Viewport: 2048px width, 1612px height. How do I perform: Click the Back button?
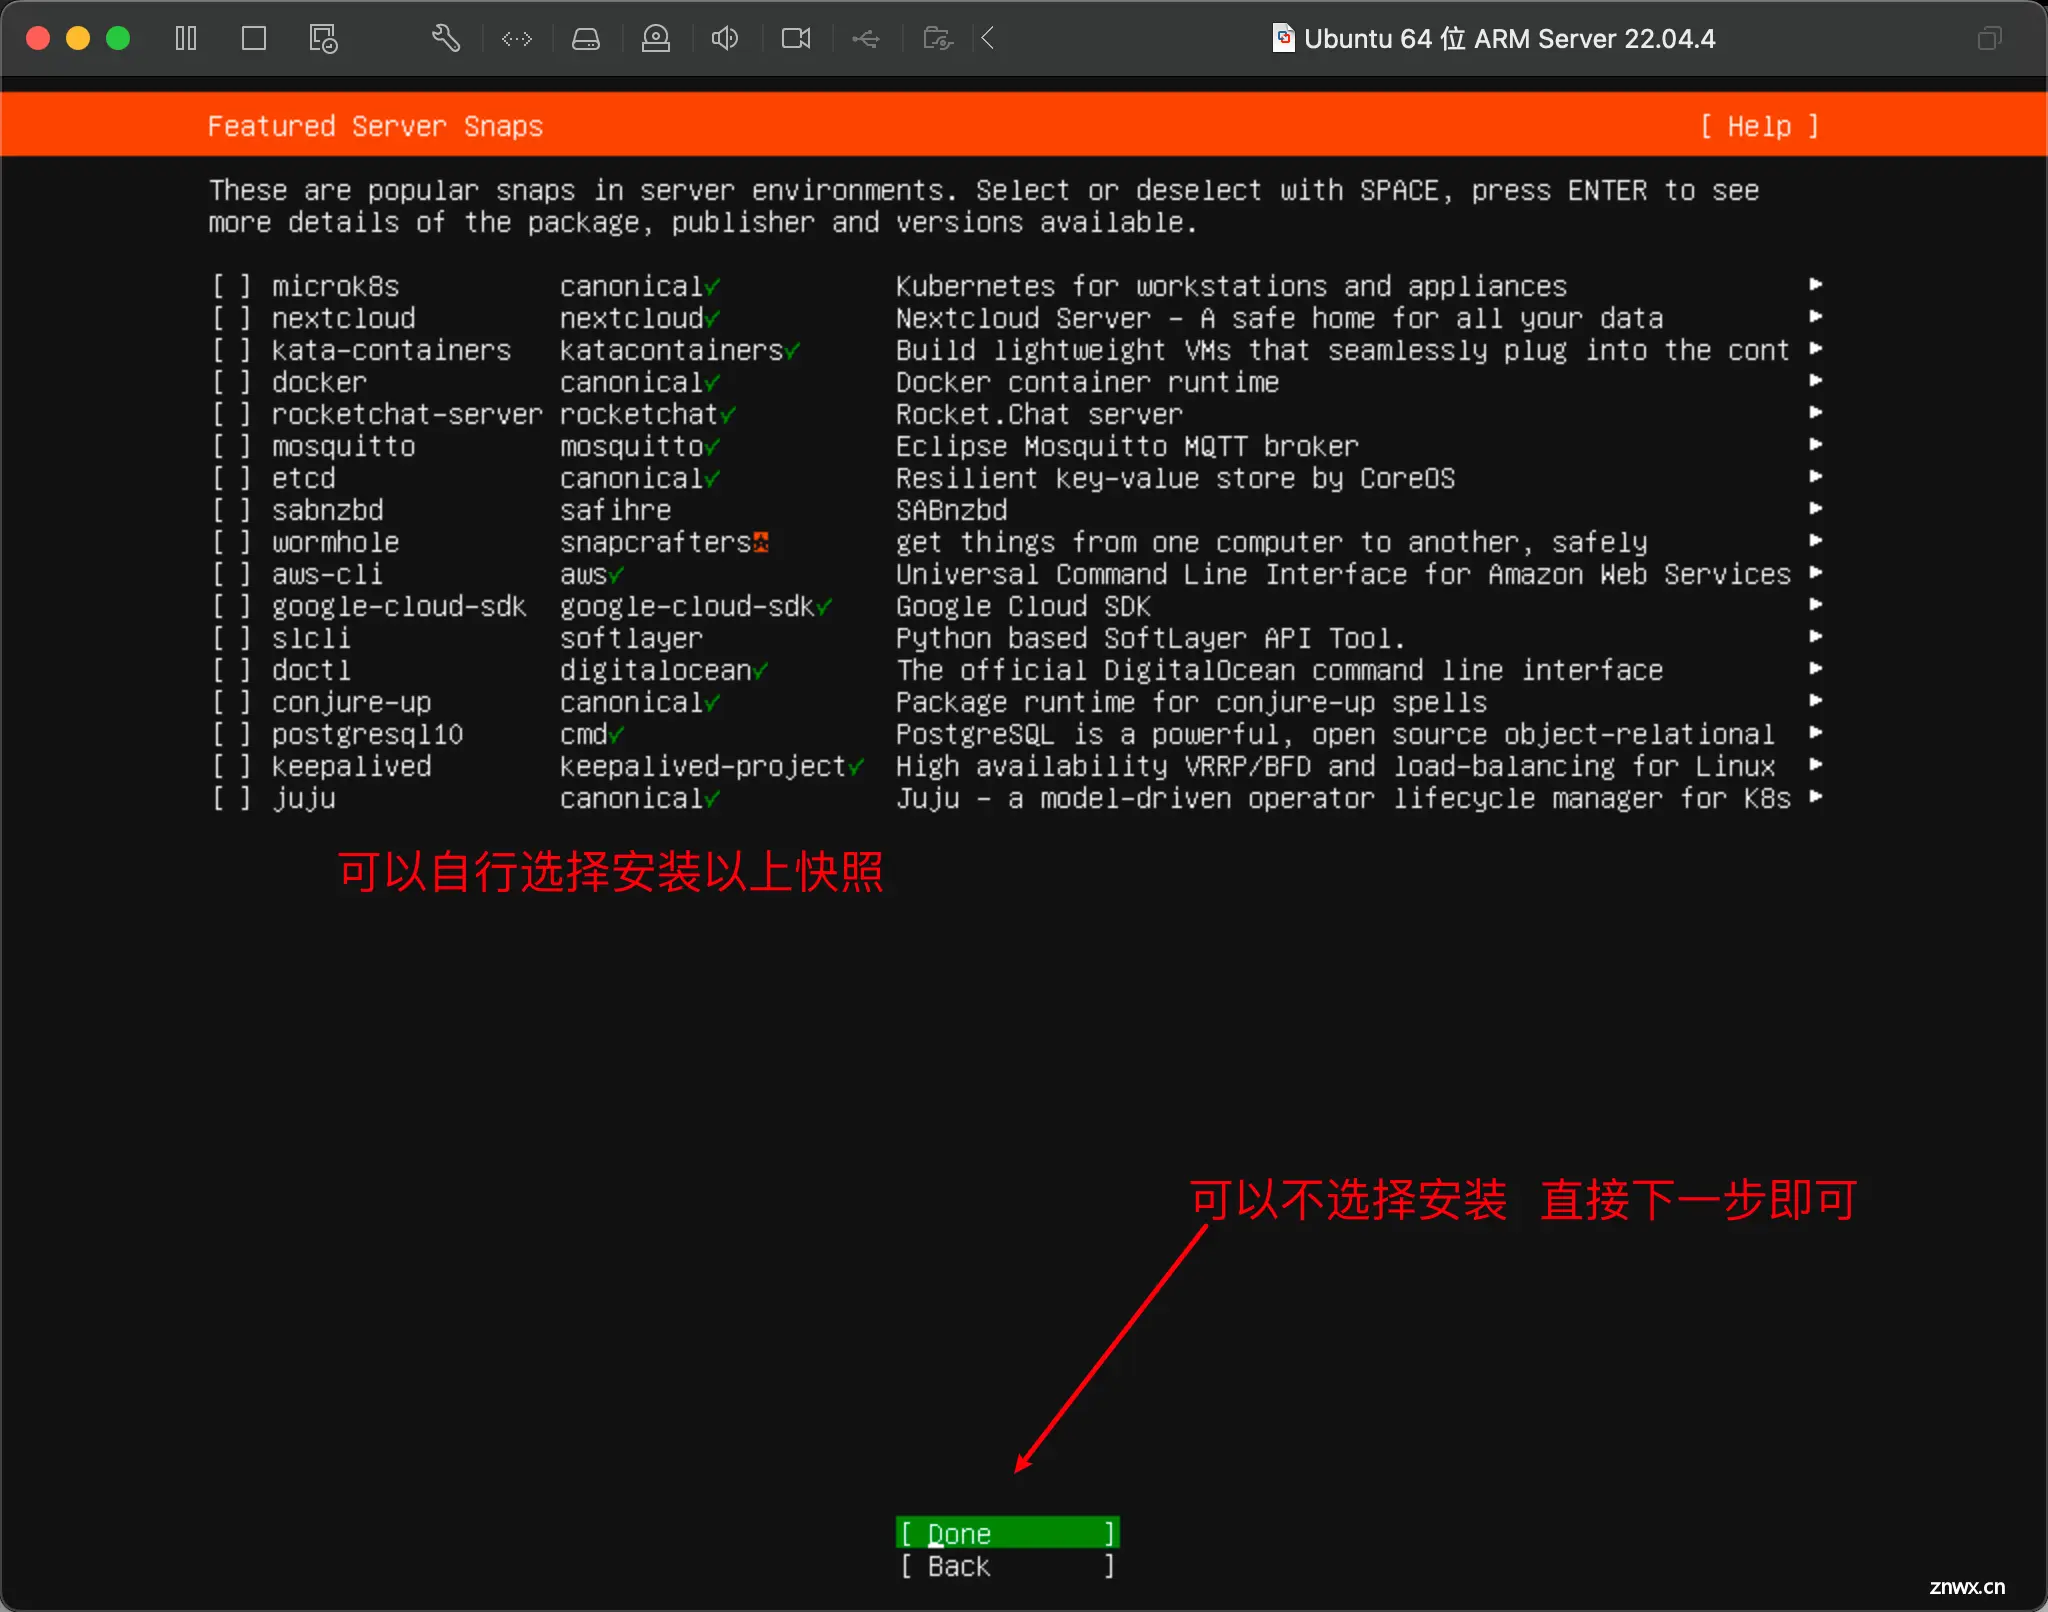tap(1008, 1566)
